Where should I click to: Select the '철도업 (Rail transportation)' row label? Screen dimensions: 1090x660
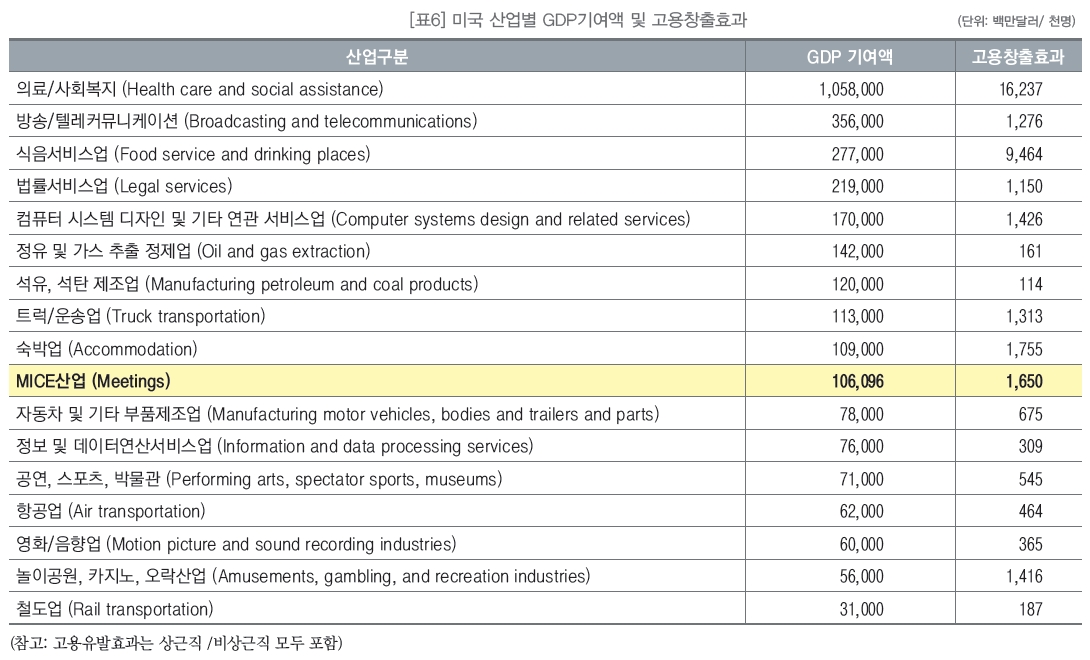click(115, 609)
